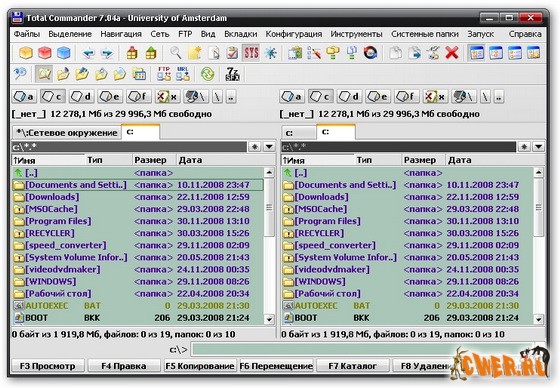Open the Конфигурация menu
The height and width of the screenshot is (388, 560).
coord(294,34)
